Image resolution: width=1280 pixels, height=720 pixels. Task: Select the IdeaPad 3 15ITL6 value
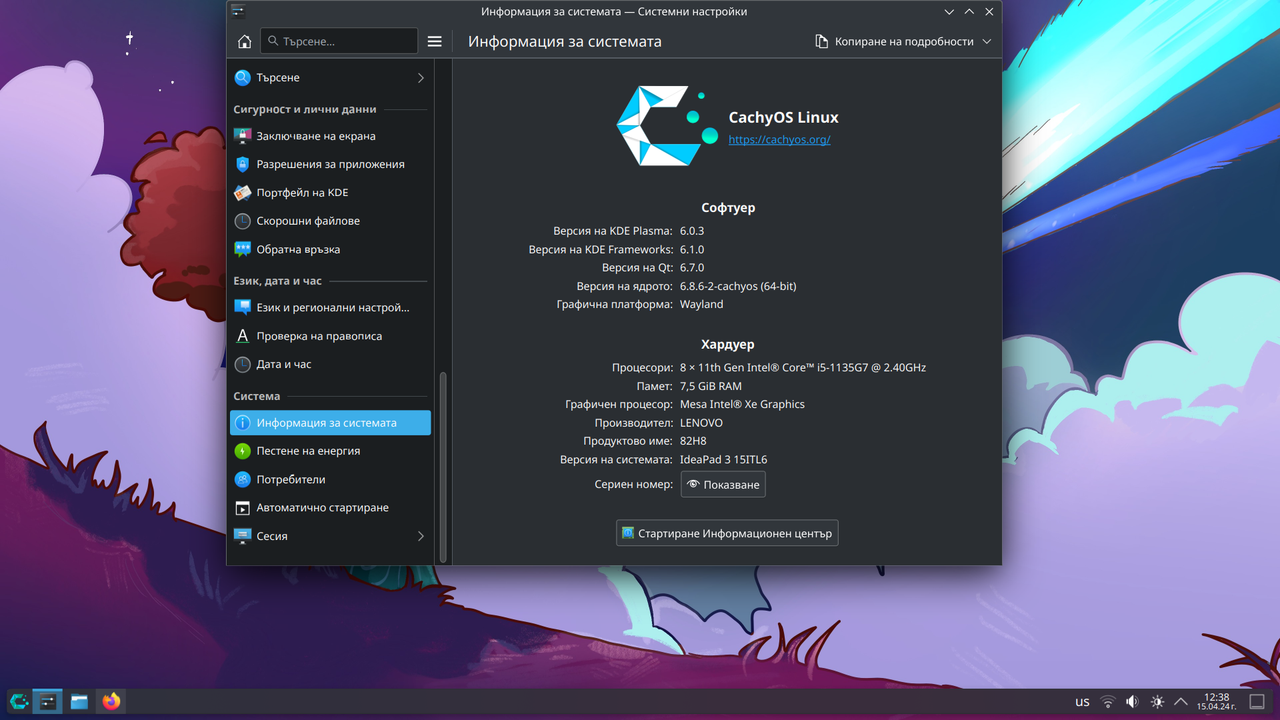point(723,460)
